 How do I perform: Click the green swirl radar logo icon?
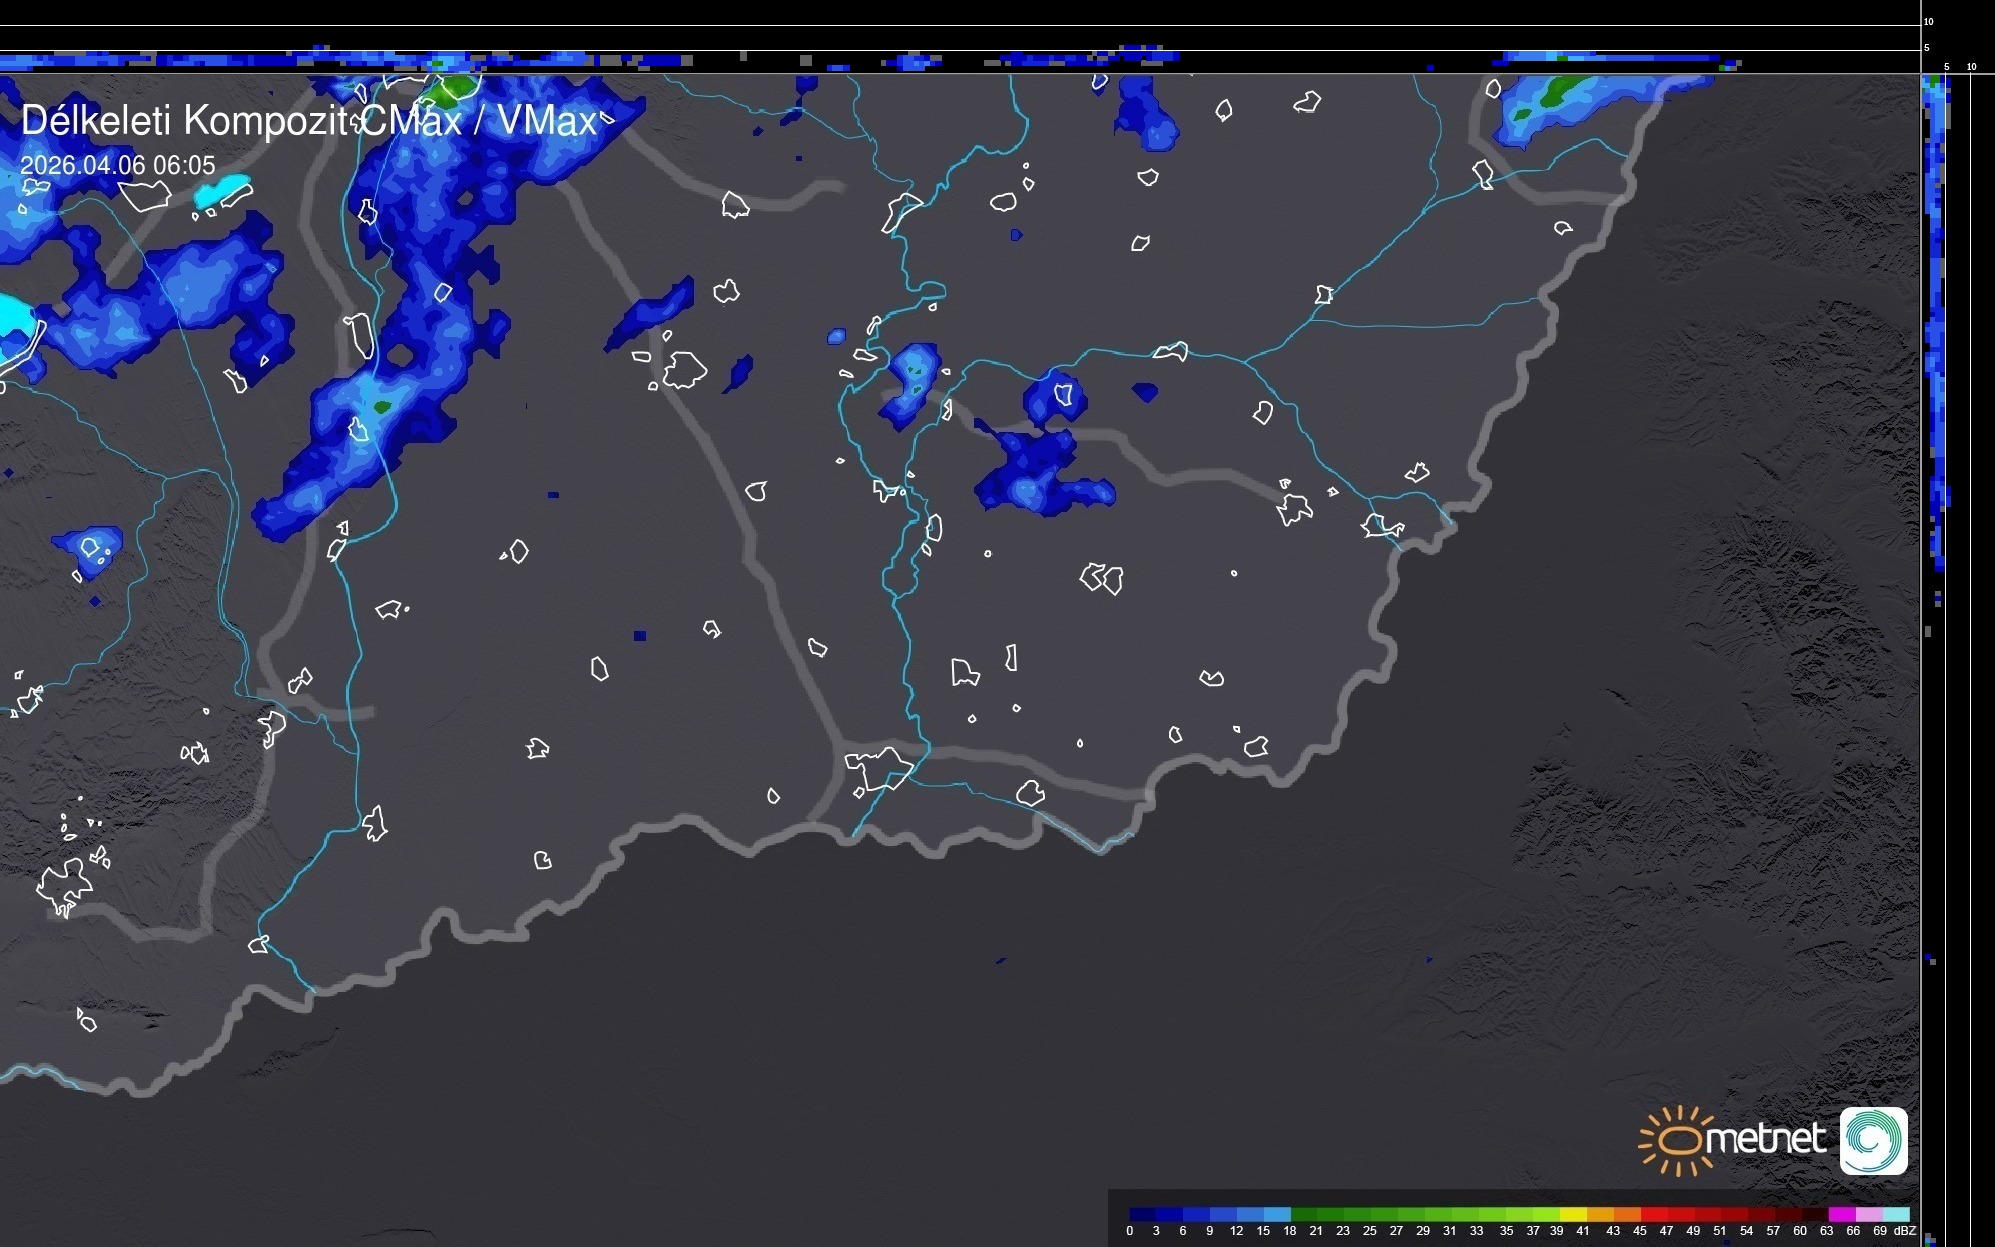point(1873,1140)
